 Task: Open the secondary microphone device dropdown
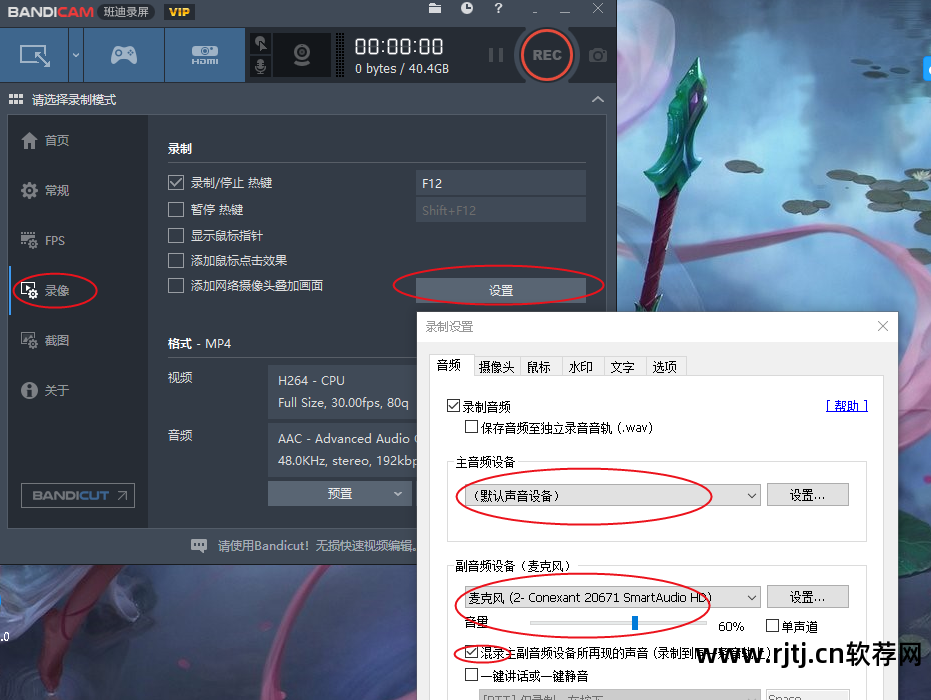pyautogui.click(x=613, y=597)
